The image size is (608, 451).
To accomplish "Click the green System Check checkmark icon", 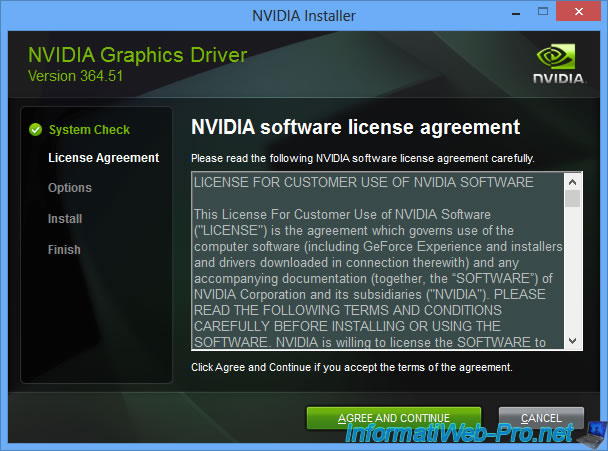I will (x=35, y=129).
